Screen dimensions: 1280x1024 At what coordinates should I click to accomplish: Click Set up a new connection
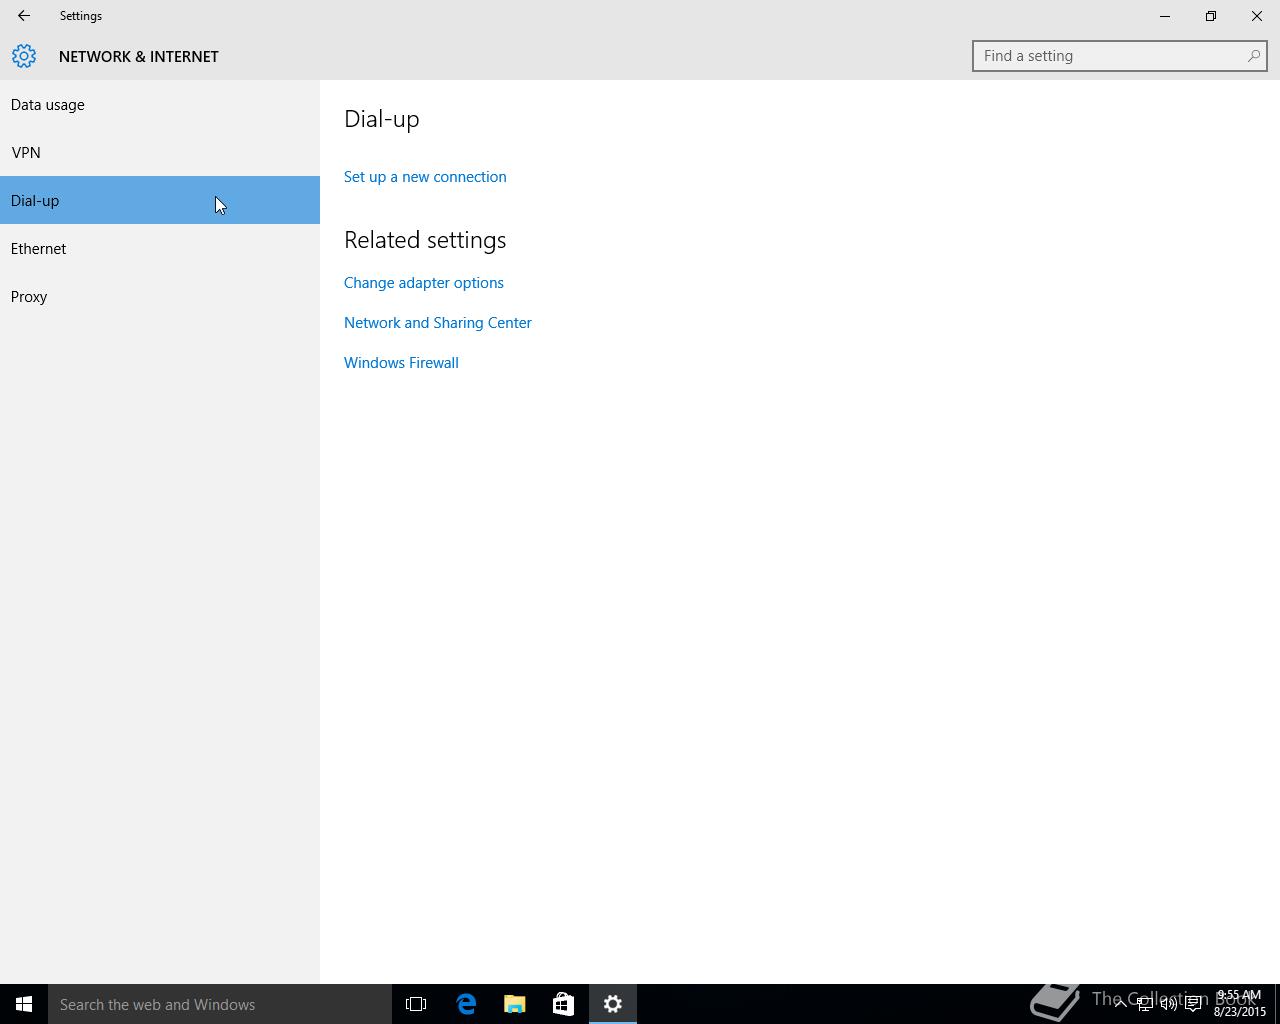pyautogui.click(x=425, y=177)
